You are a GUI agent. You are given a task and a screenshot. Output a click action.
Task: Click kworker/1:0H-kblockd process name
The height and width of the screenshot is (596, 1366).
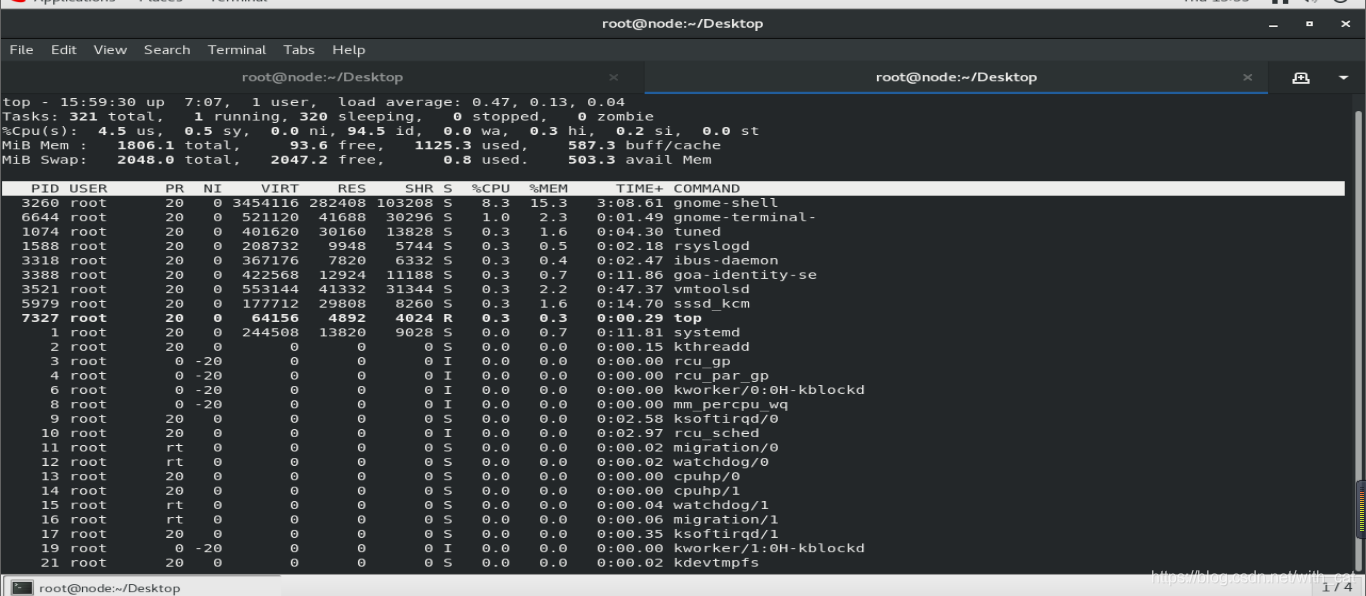pos(769,548)
